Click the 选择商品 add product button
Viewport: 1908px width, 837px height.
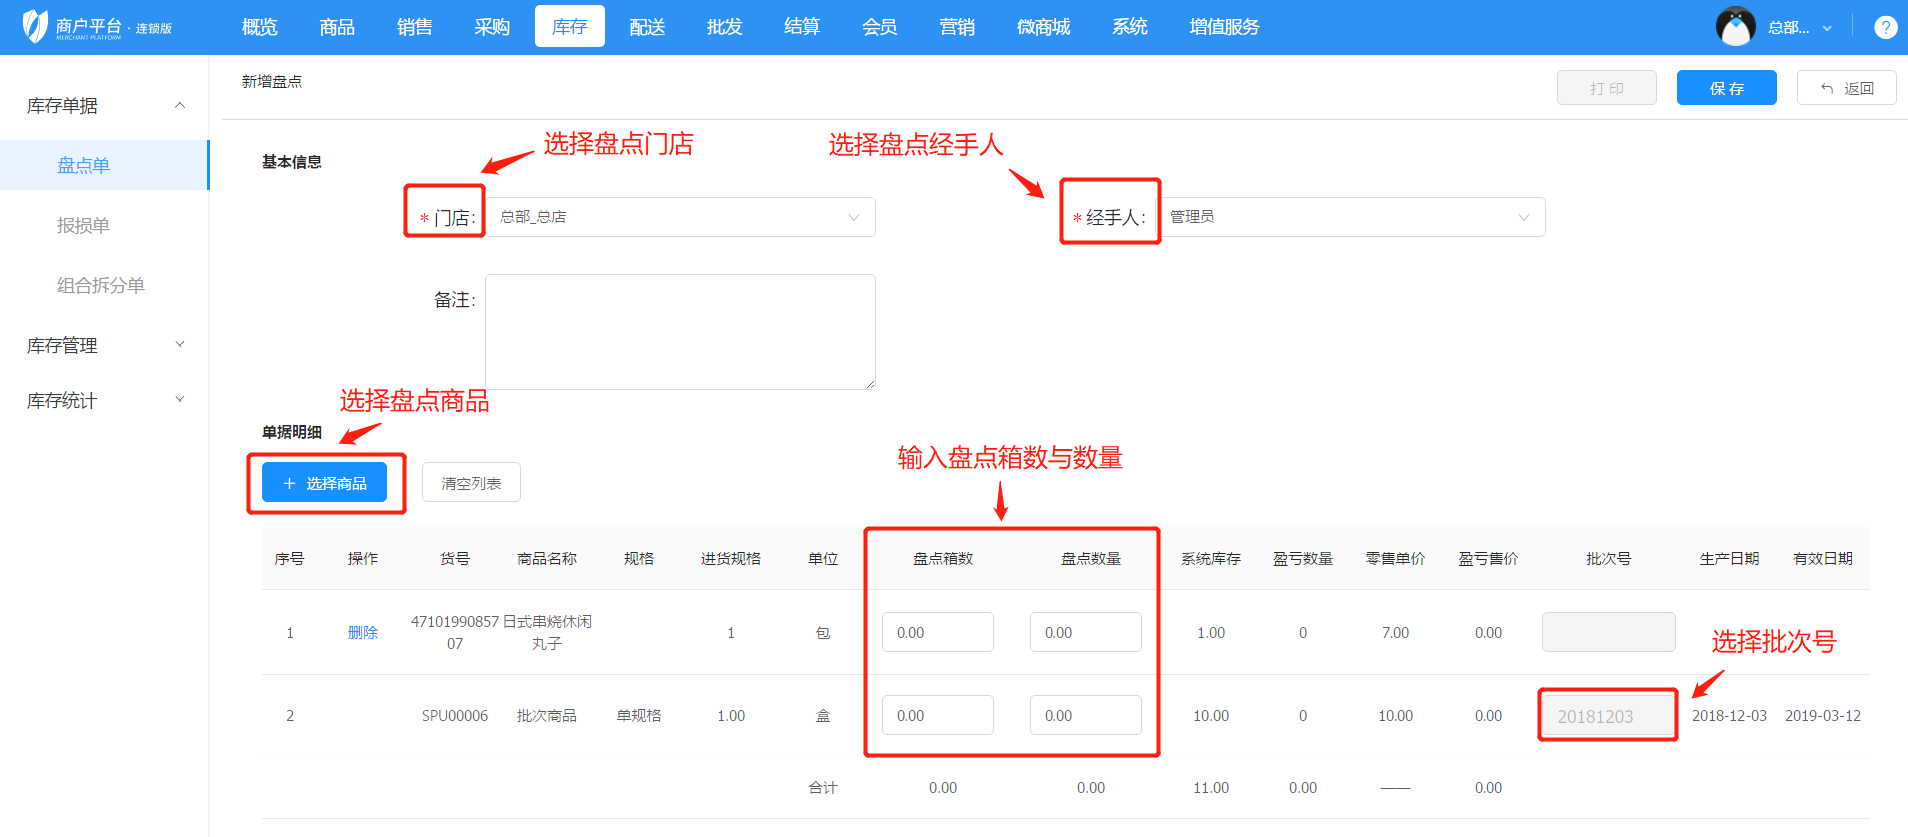(x=324, y=483)
